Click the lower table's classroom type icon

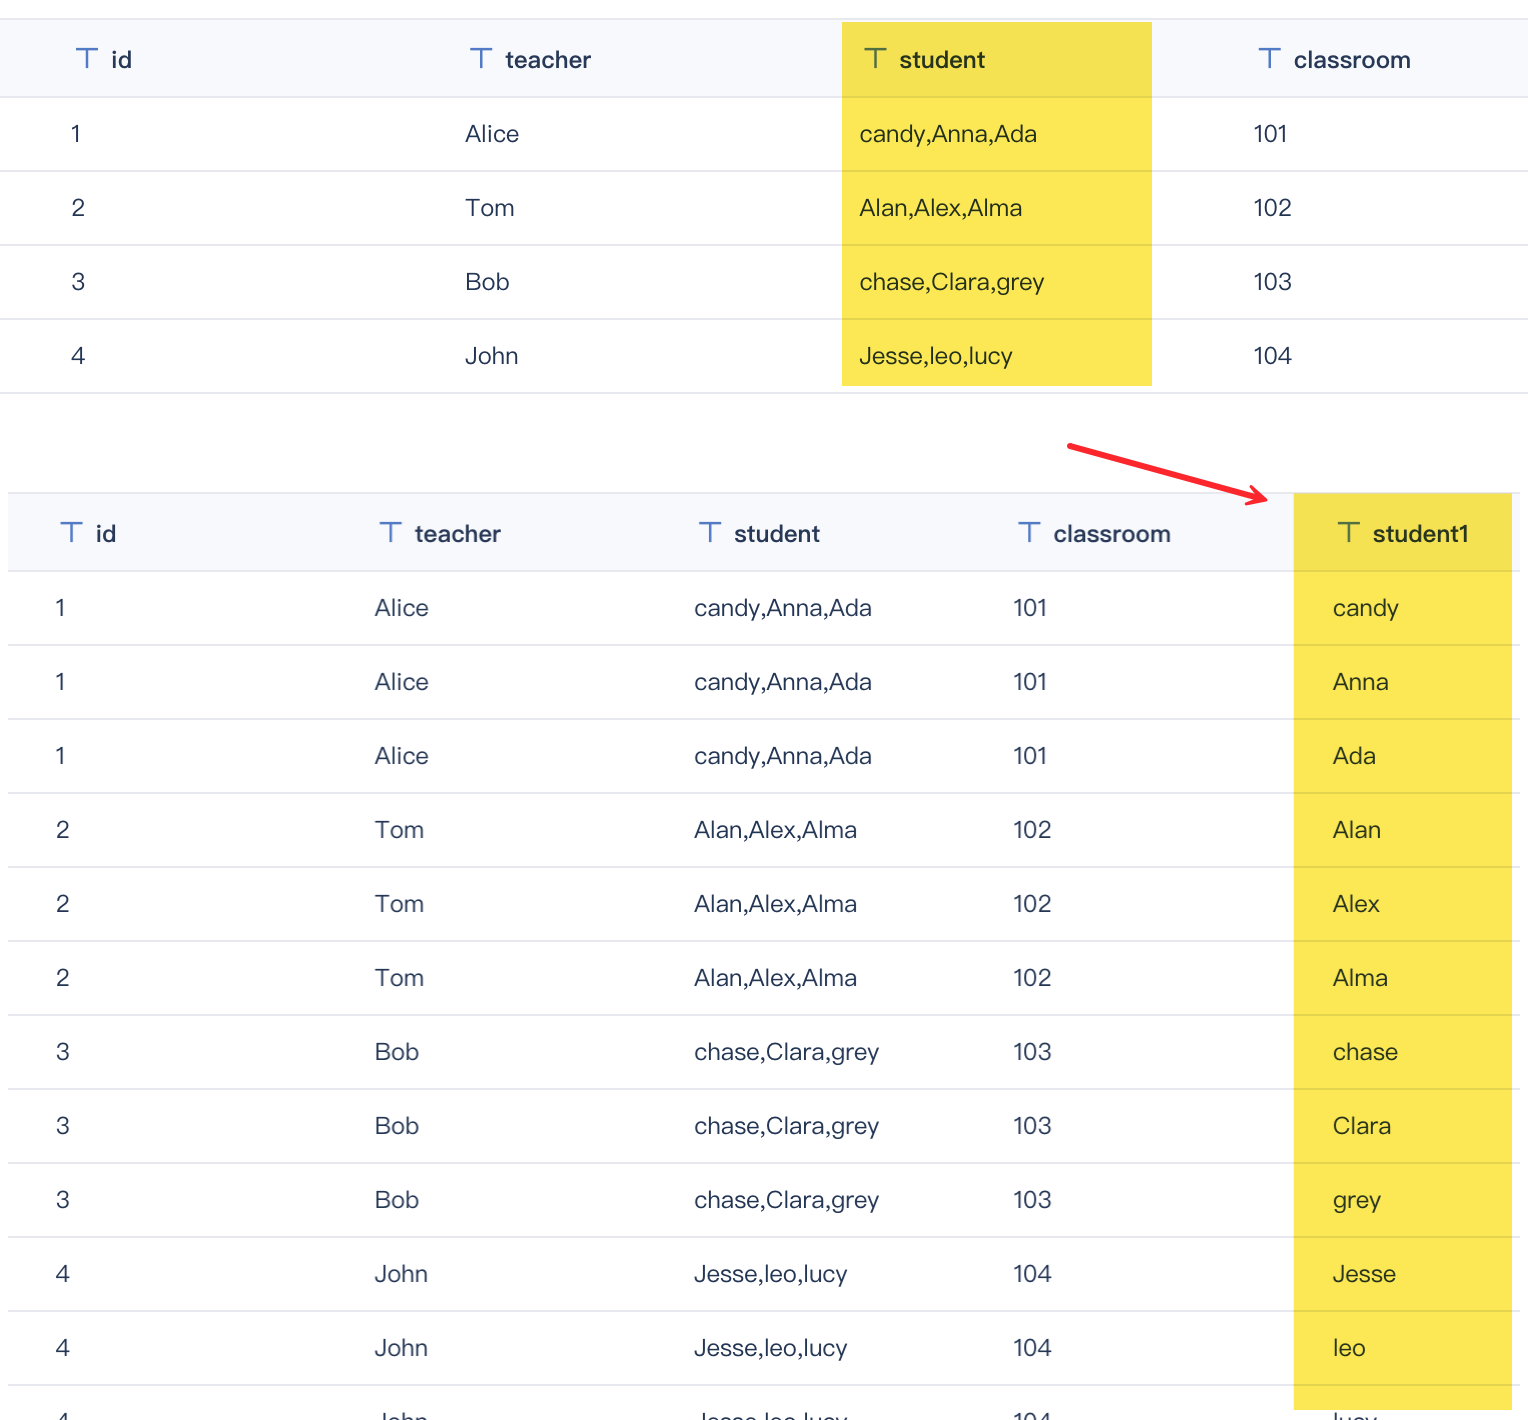pyautogui.click(x=1029, y=532)
